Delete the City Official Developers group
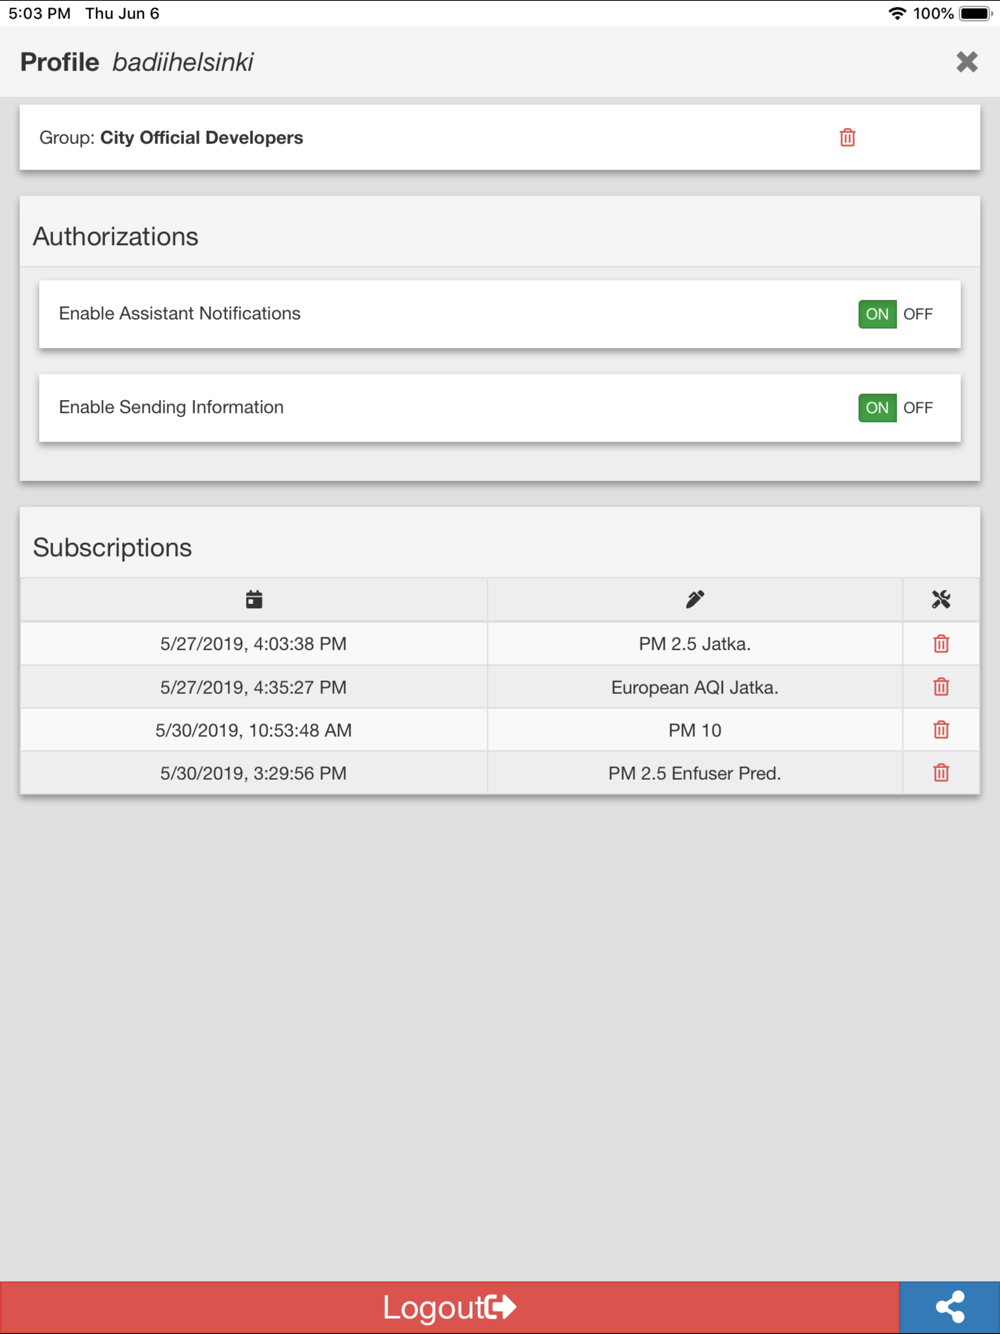The height and width of the screenshot is (1334, 1000). [x=847, y=138]
